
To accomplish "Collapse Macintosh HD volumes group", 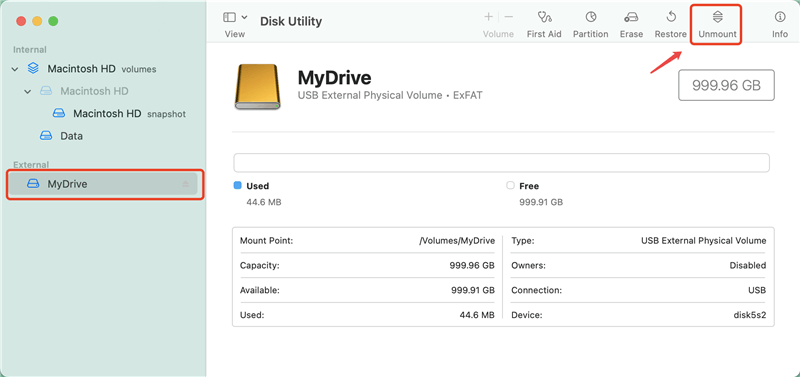I will pyautogui.click(x=15, y=69).
